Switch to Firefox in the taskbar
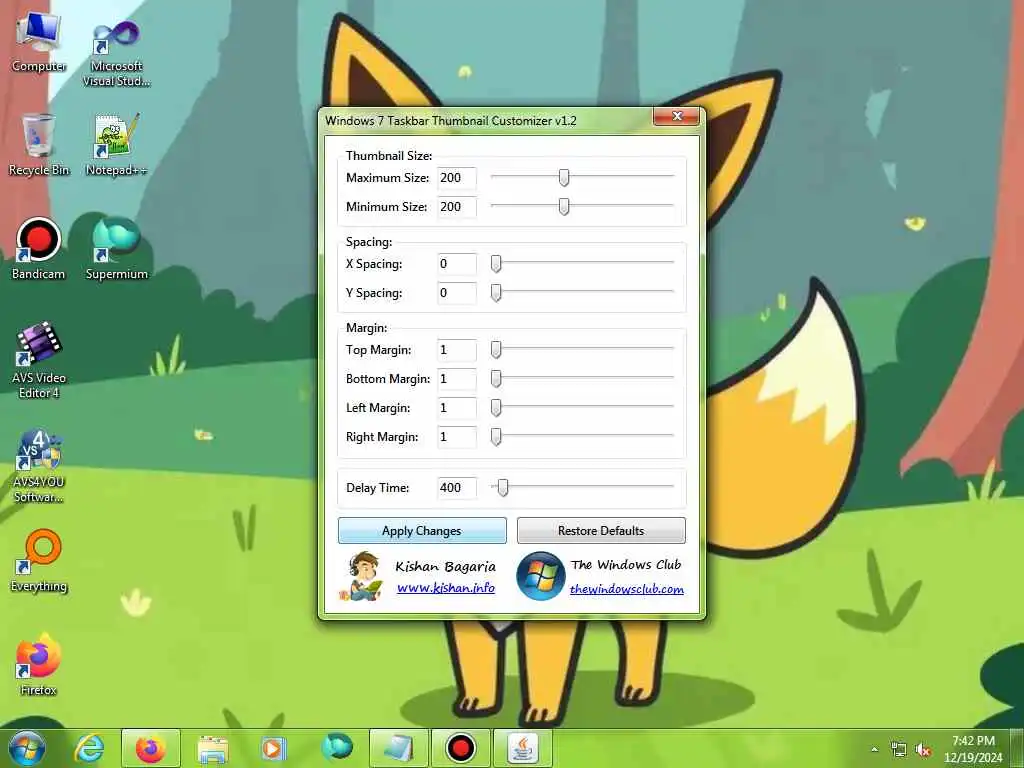Image resolution: width=1024 pixels, height=768 pixels. pyautogui.click(x=151, y=748)
